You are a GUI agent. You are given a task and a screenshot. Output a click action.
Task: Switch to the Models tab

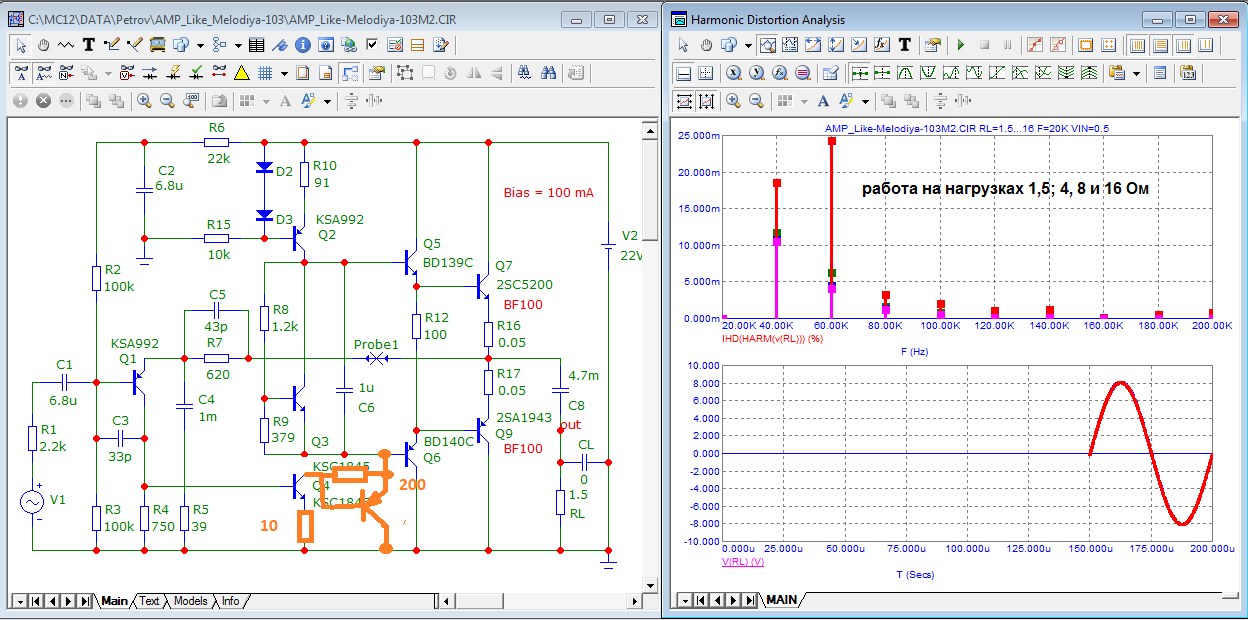190,601
